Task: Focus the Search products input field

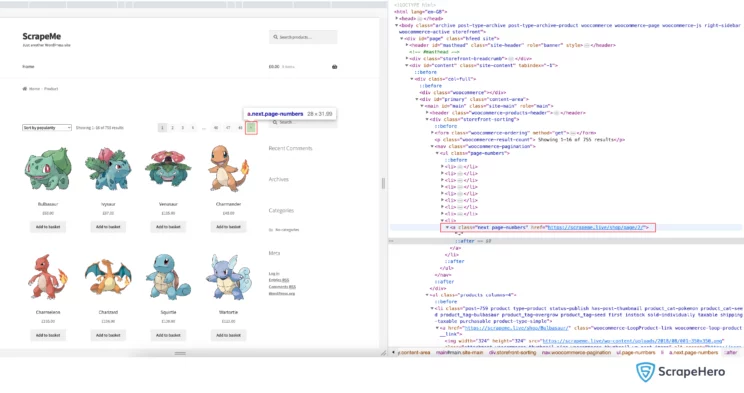Action: pos(303,37)
